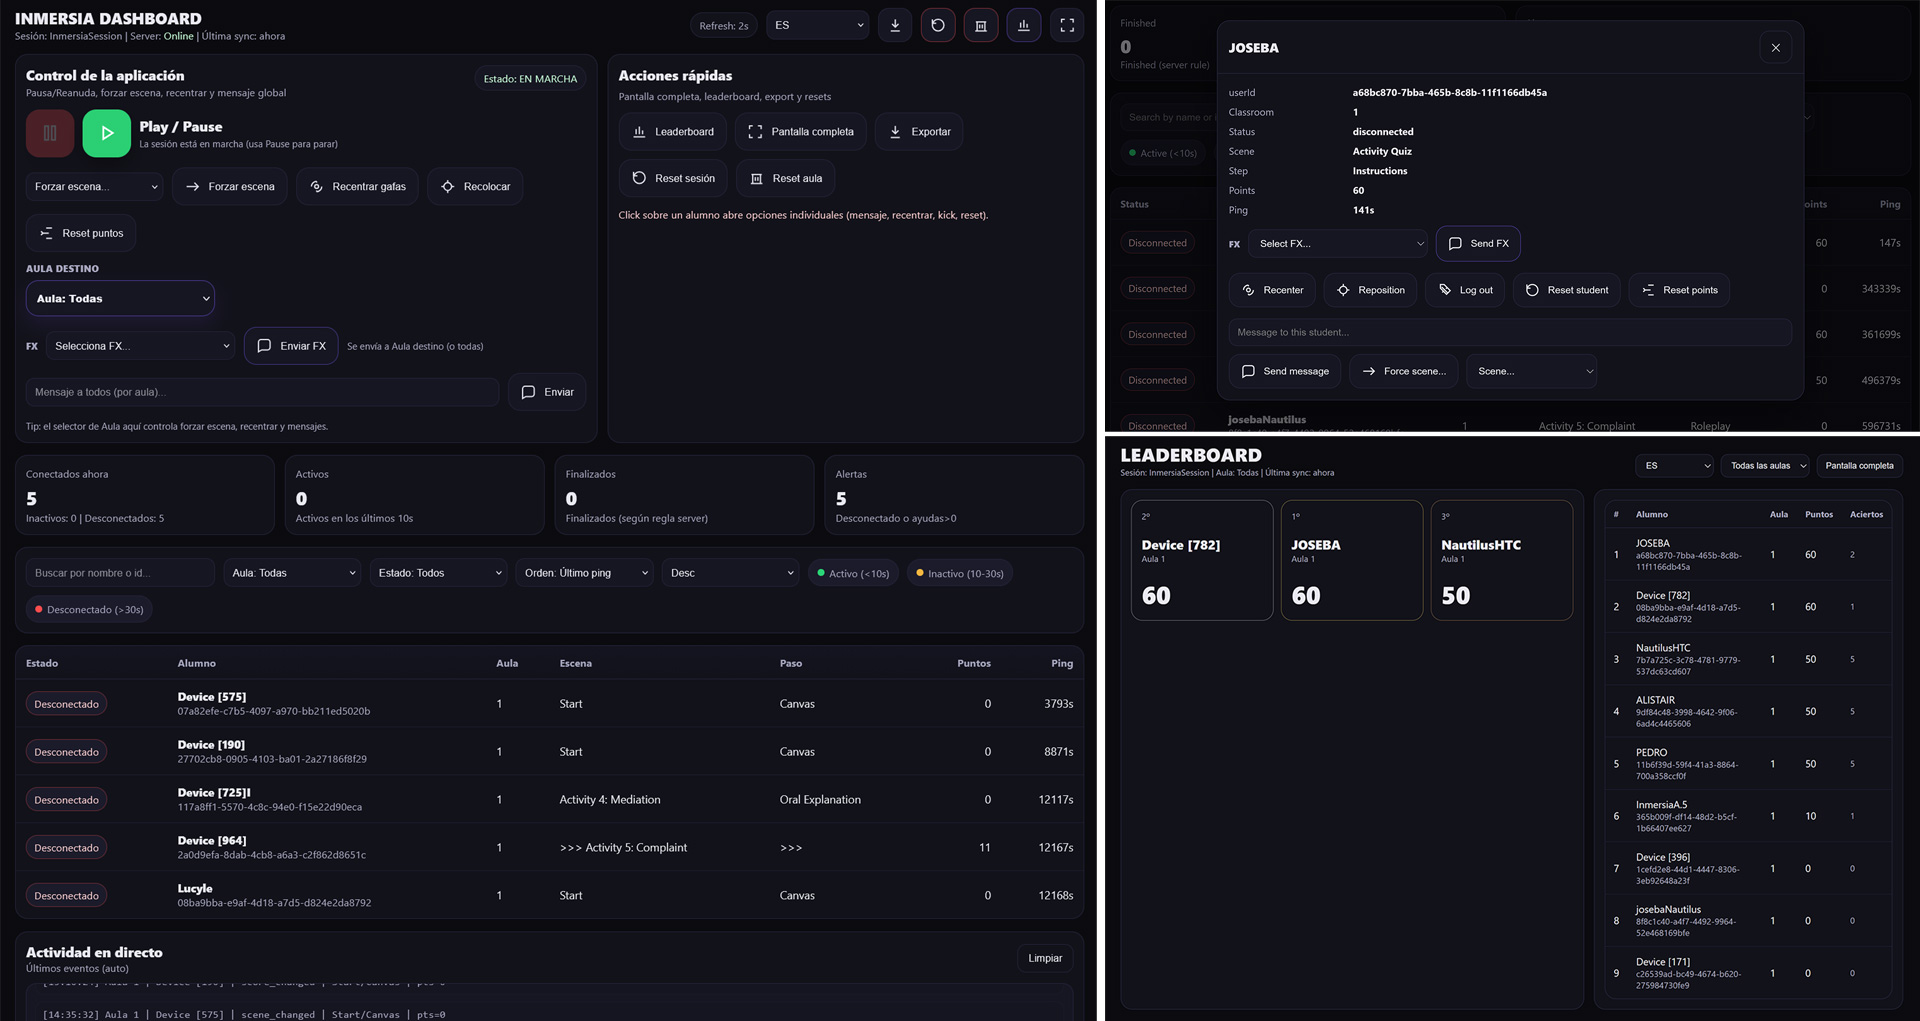Select the Device [782] podium card
Viewport: 1920px width, 1021px height.
click(x=1202, y=560)
